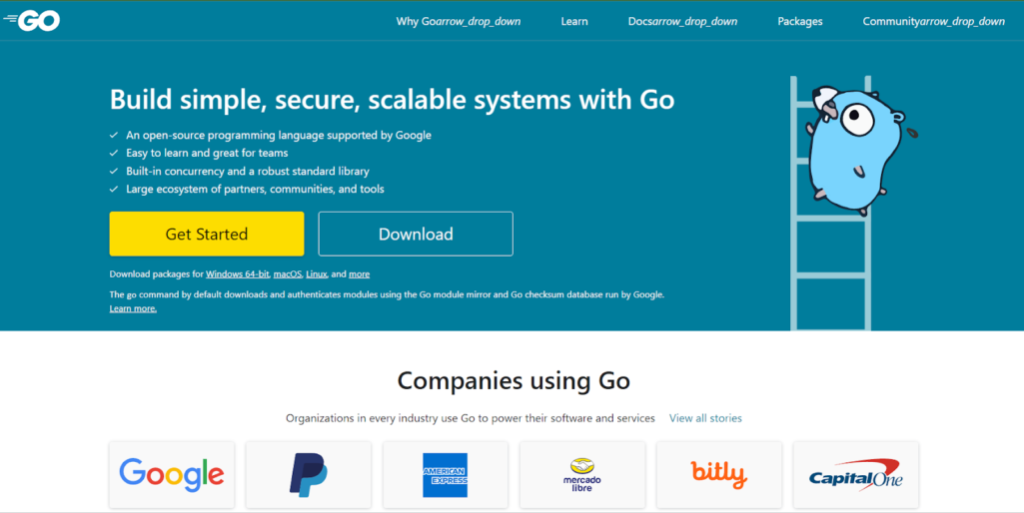Expand the Community dropdown menu
1024x513 pixels.
[x=933, y=22]
